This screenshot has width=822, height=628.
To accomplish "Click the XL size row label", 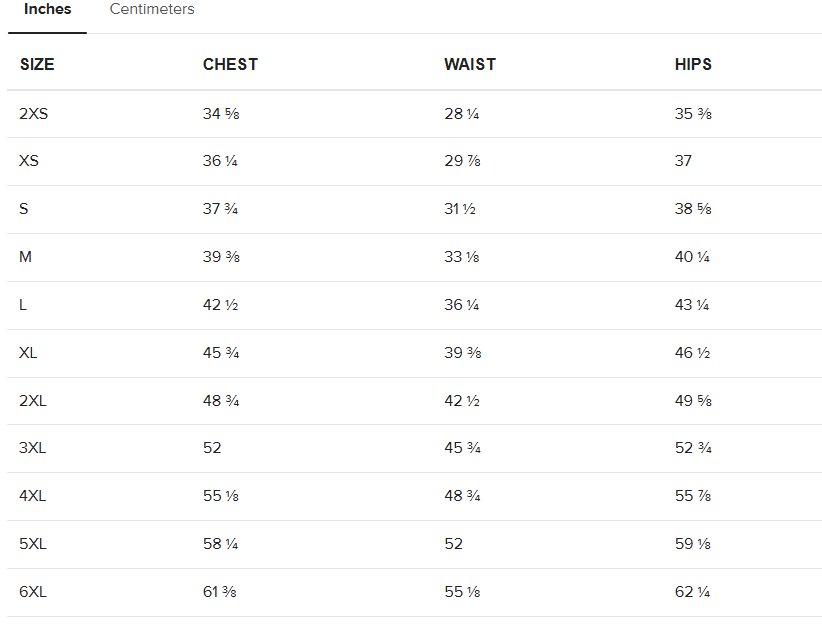I will [28, 353].
